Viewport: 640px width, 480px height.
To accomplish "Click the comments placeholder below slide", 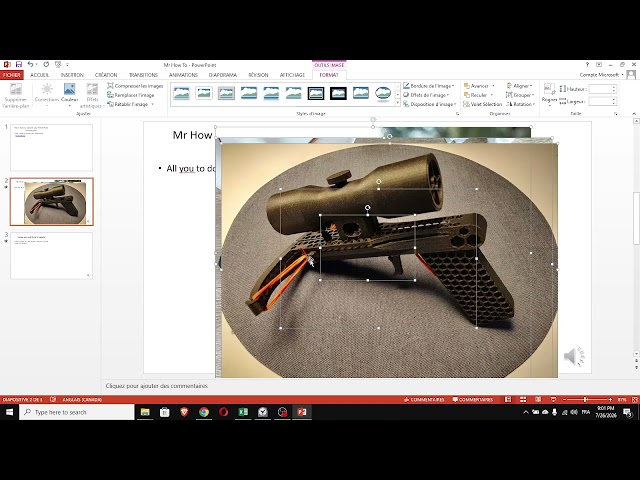I will click(157, 386).
